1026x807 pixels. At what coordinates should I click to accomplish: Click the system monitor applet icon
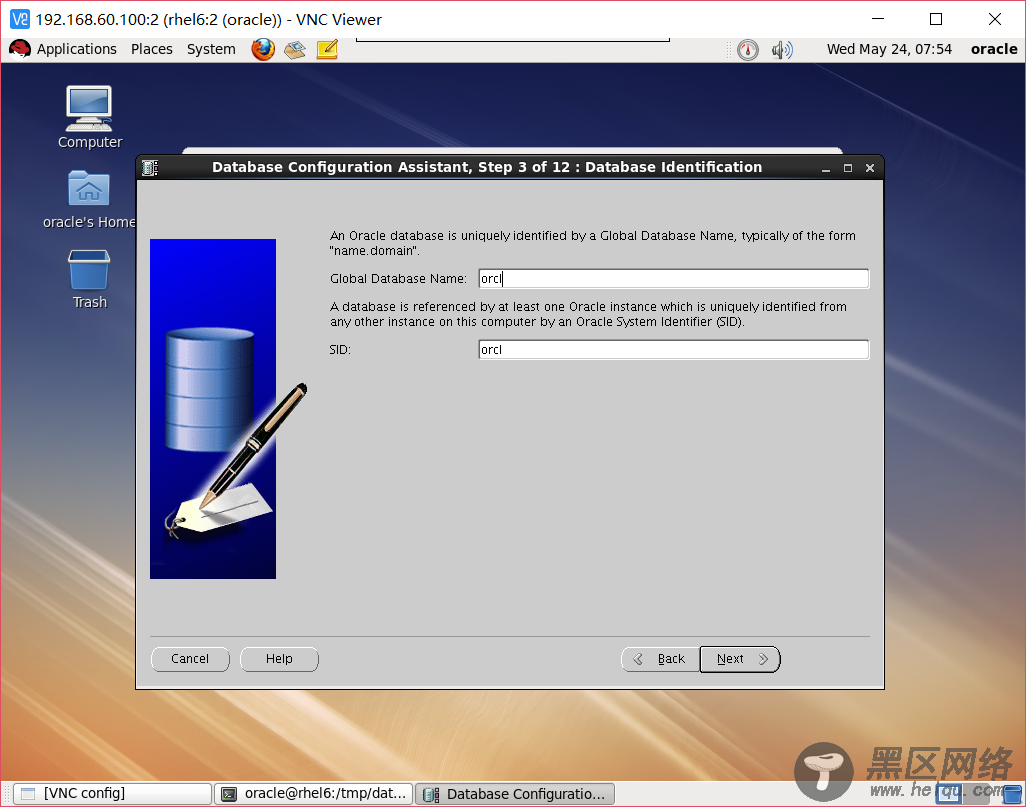point(748,50)
